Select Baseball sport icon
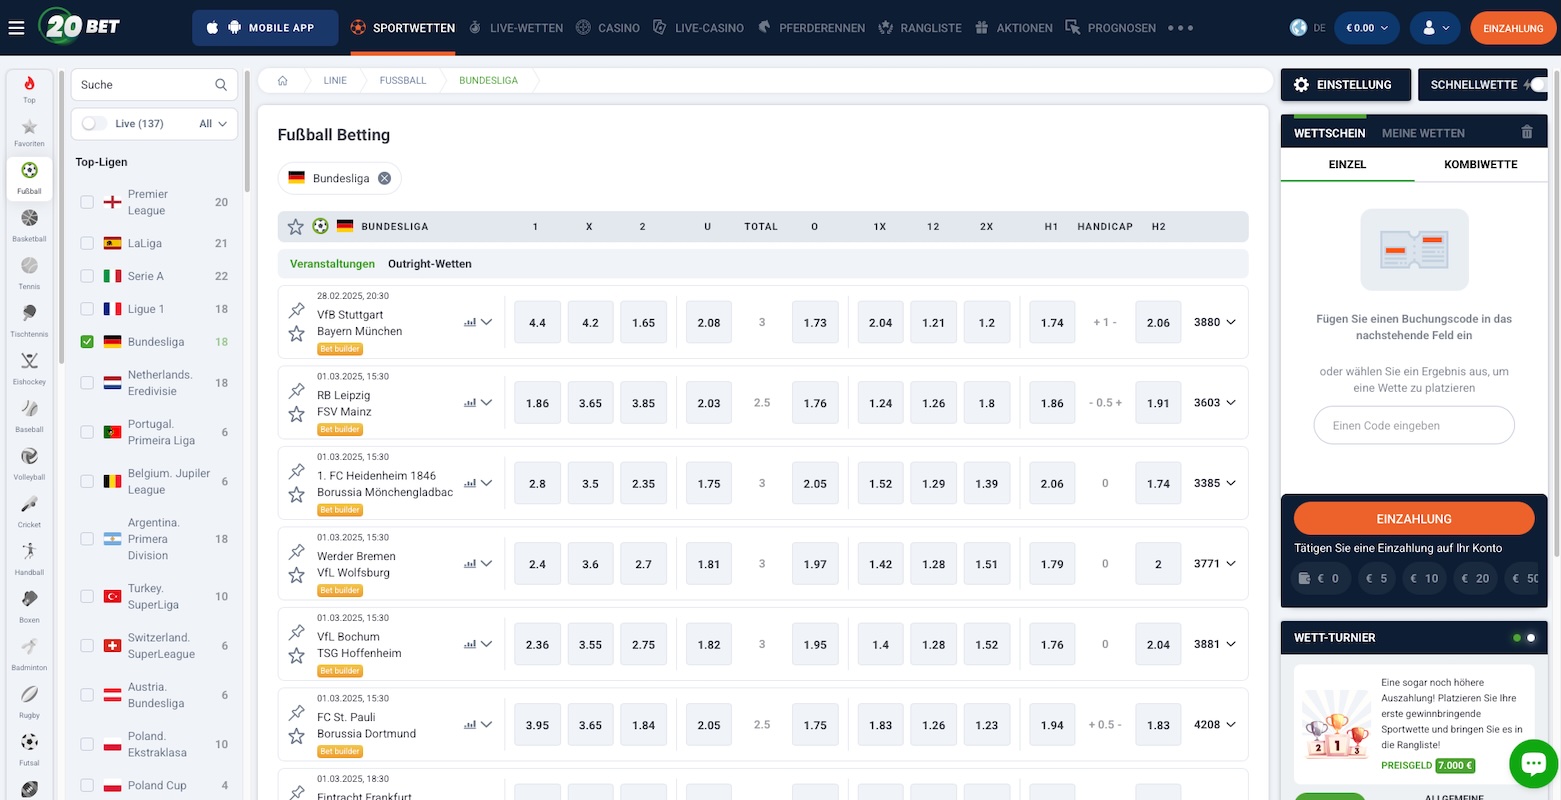 coord(29,415)
